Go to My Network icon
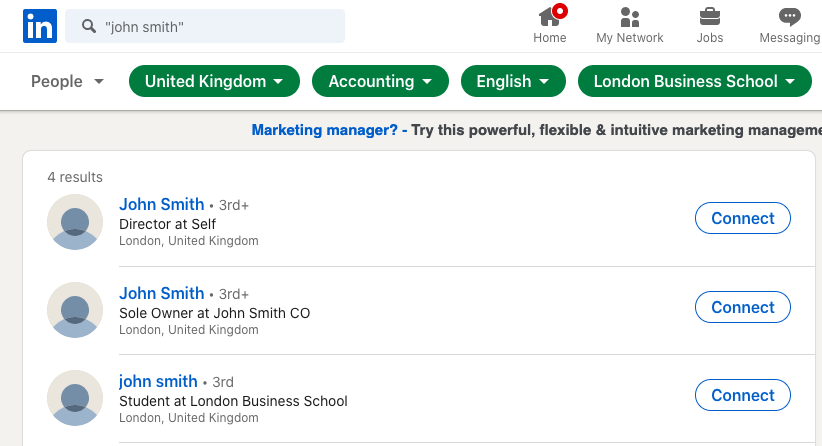The width and height of the screenshot is (822, 446). (629, 17)
